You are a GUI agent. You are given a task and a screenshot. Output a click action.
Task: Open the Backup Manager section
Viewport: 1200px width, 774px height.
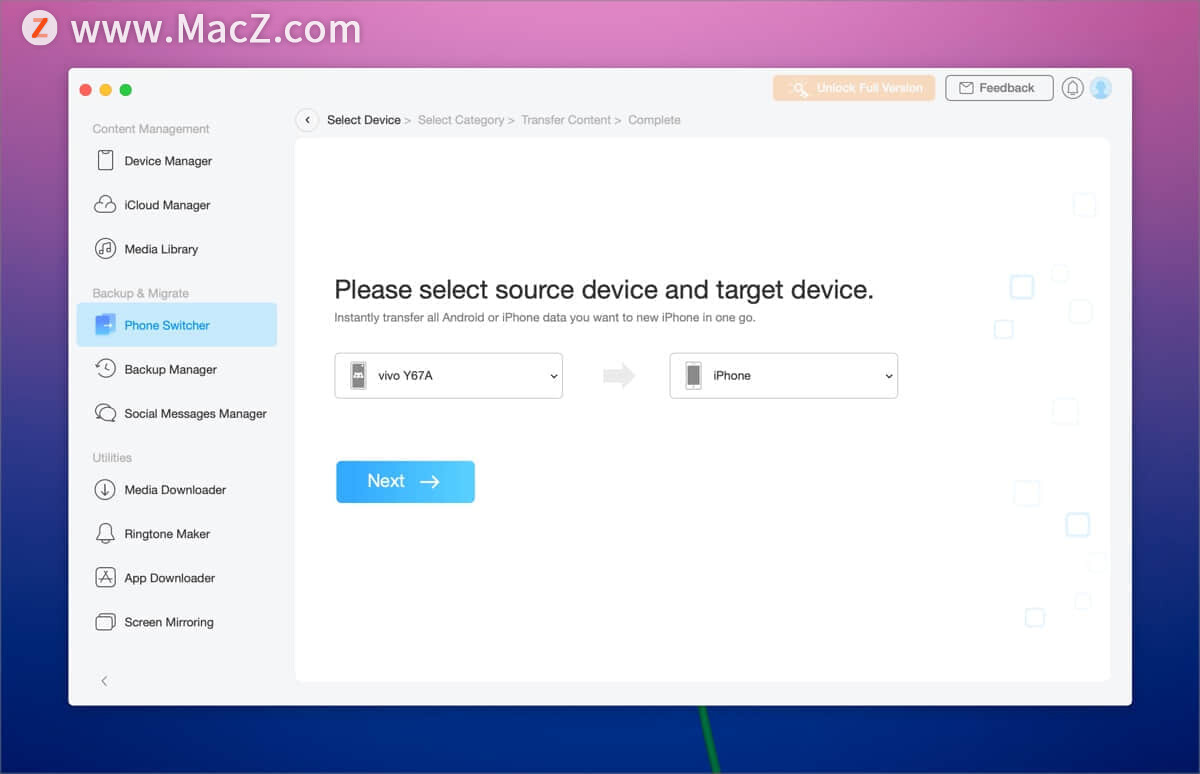[176, 369]
